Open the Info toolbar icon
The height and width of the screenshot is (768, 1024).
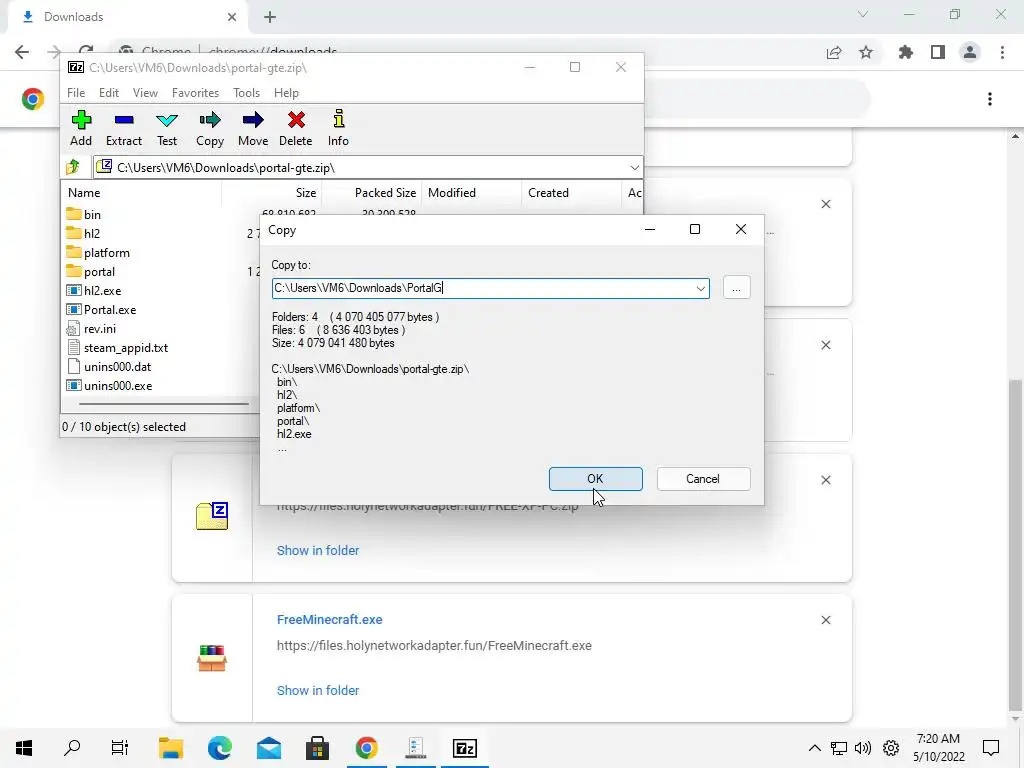tap(338, 129)
